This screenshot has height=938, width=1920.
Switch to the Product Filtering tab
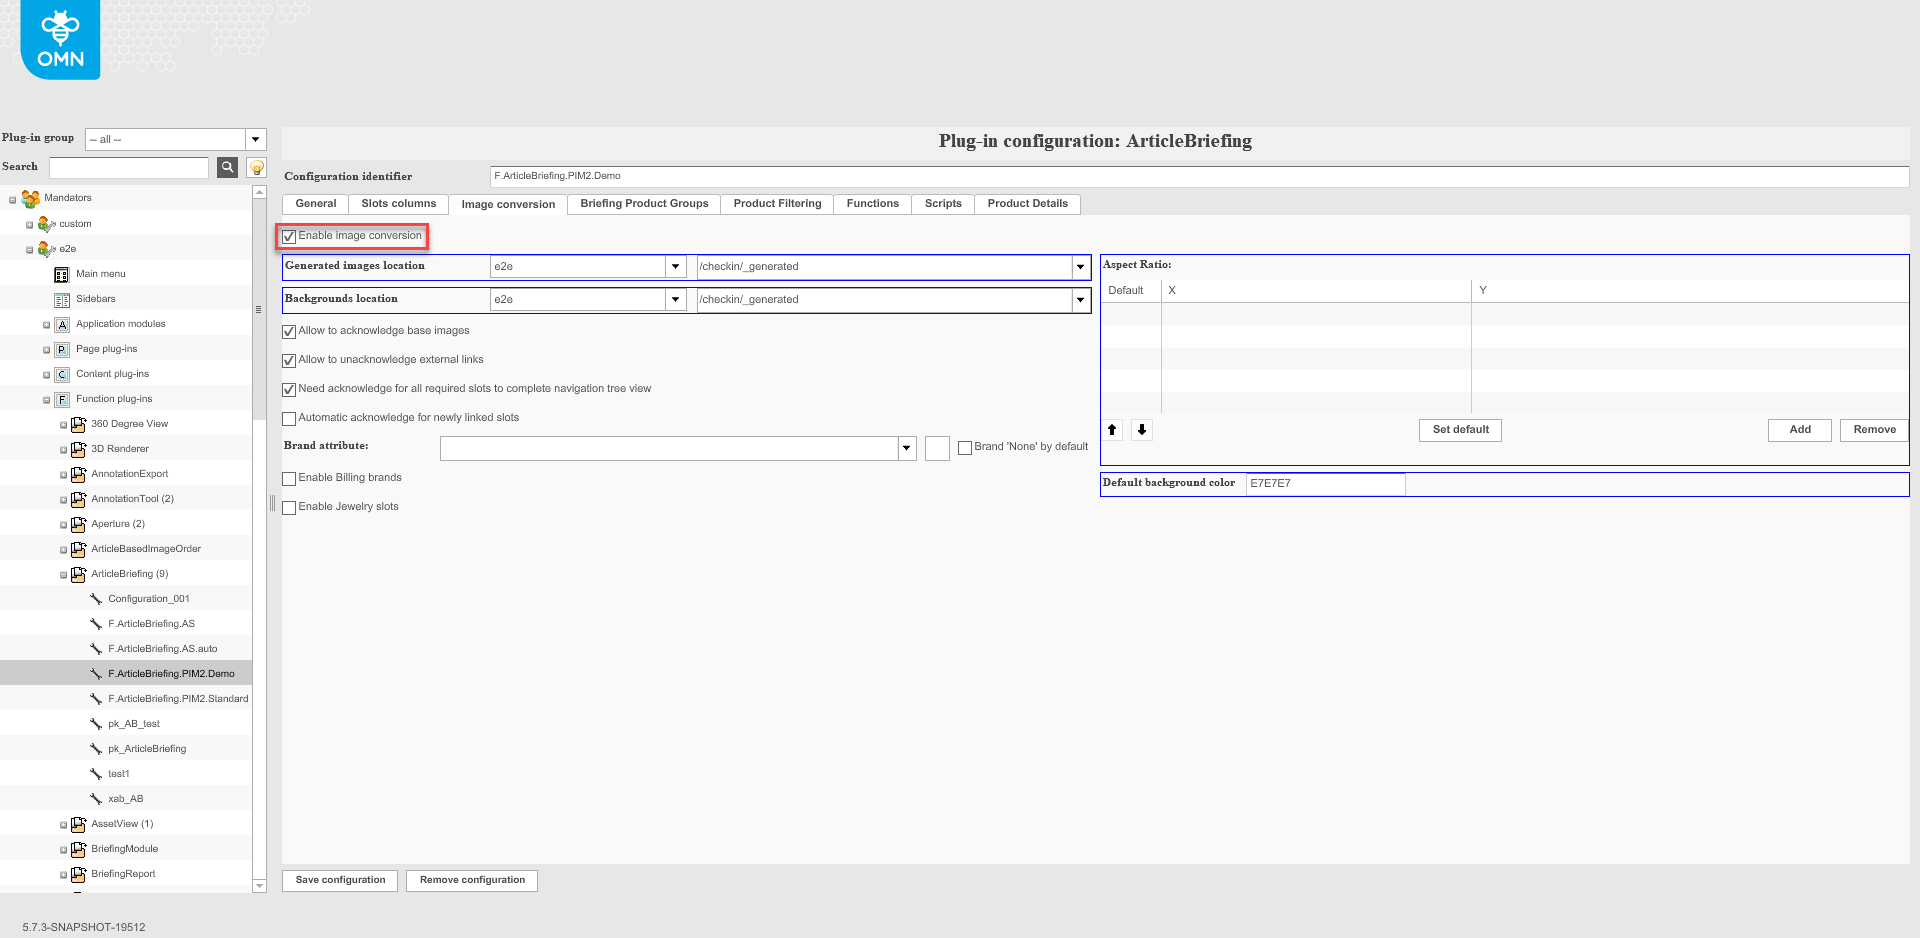[x=776, y=204]
